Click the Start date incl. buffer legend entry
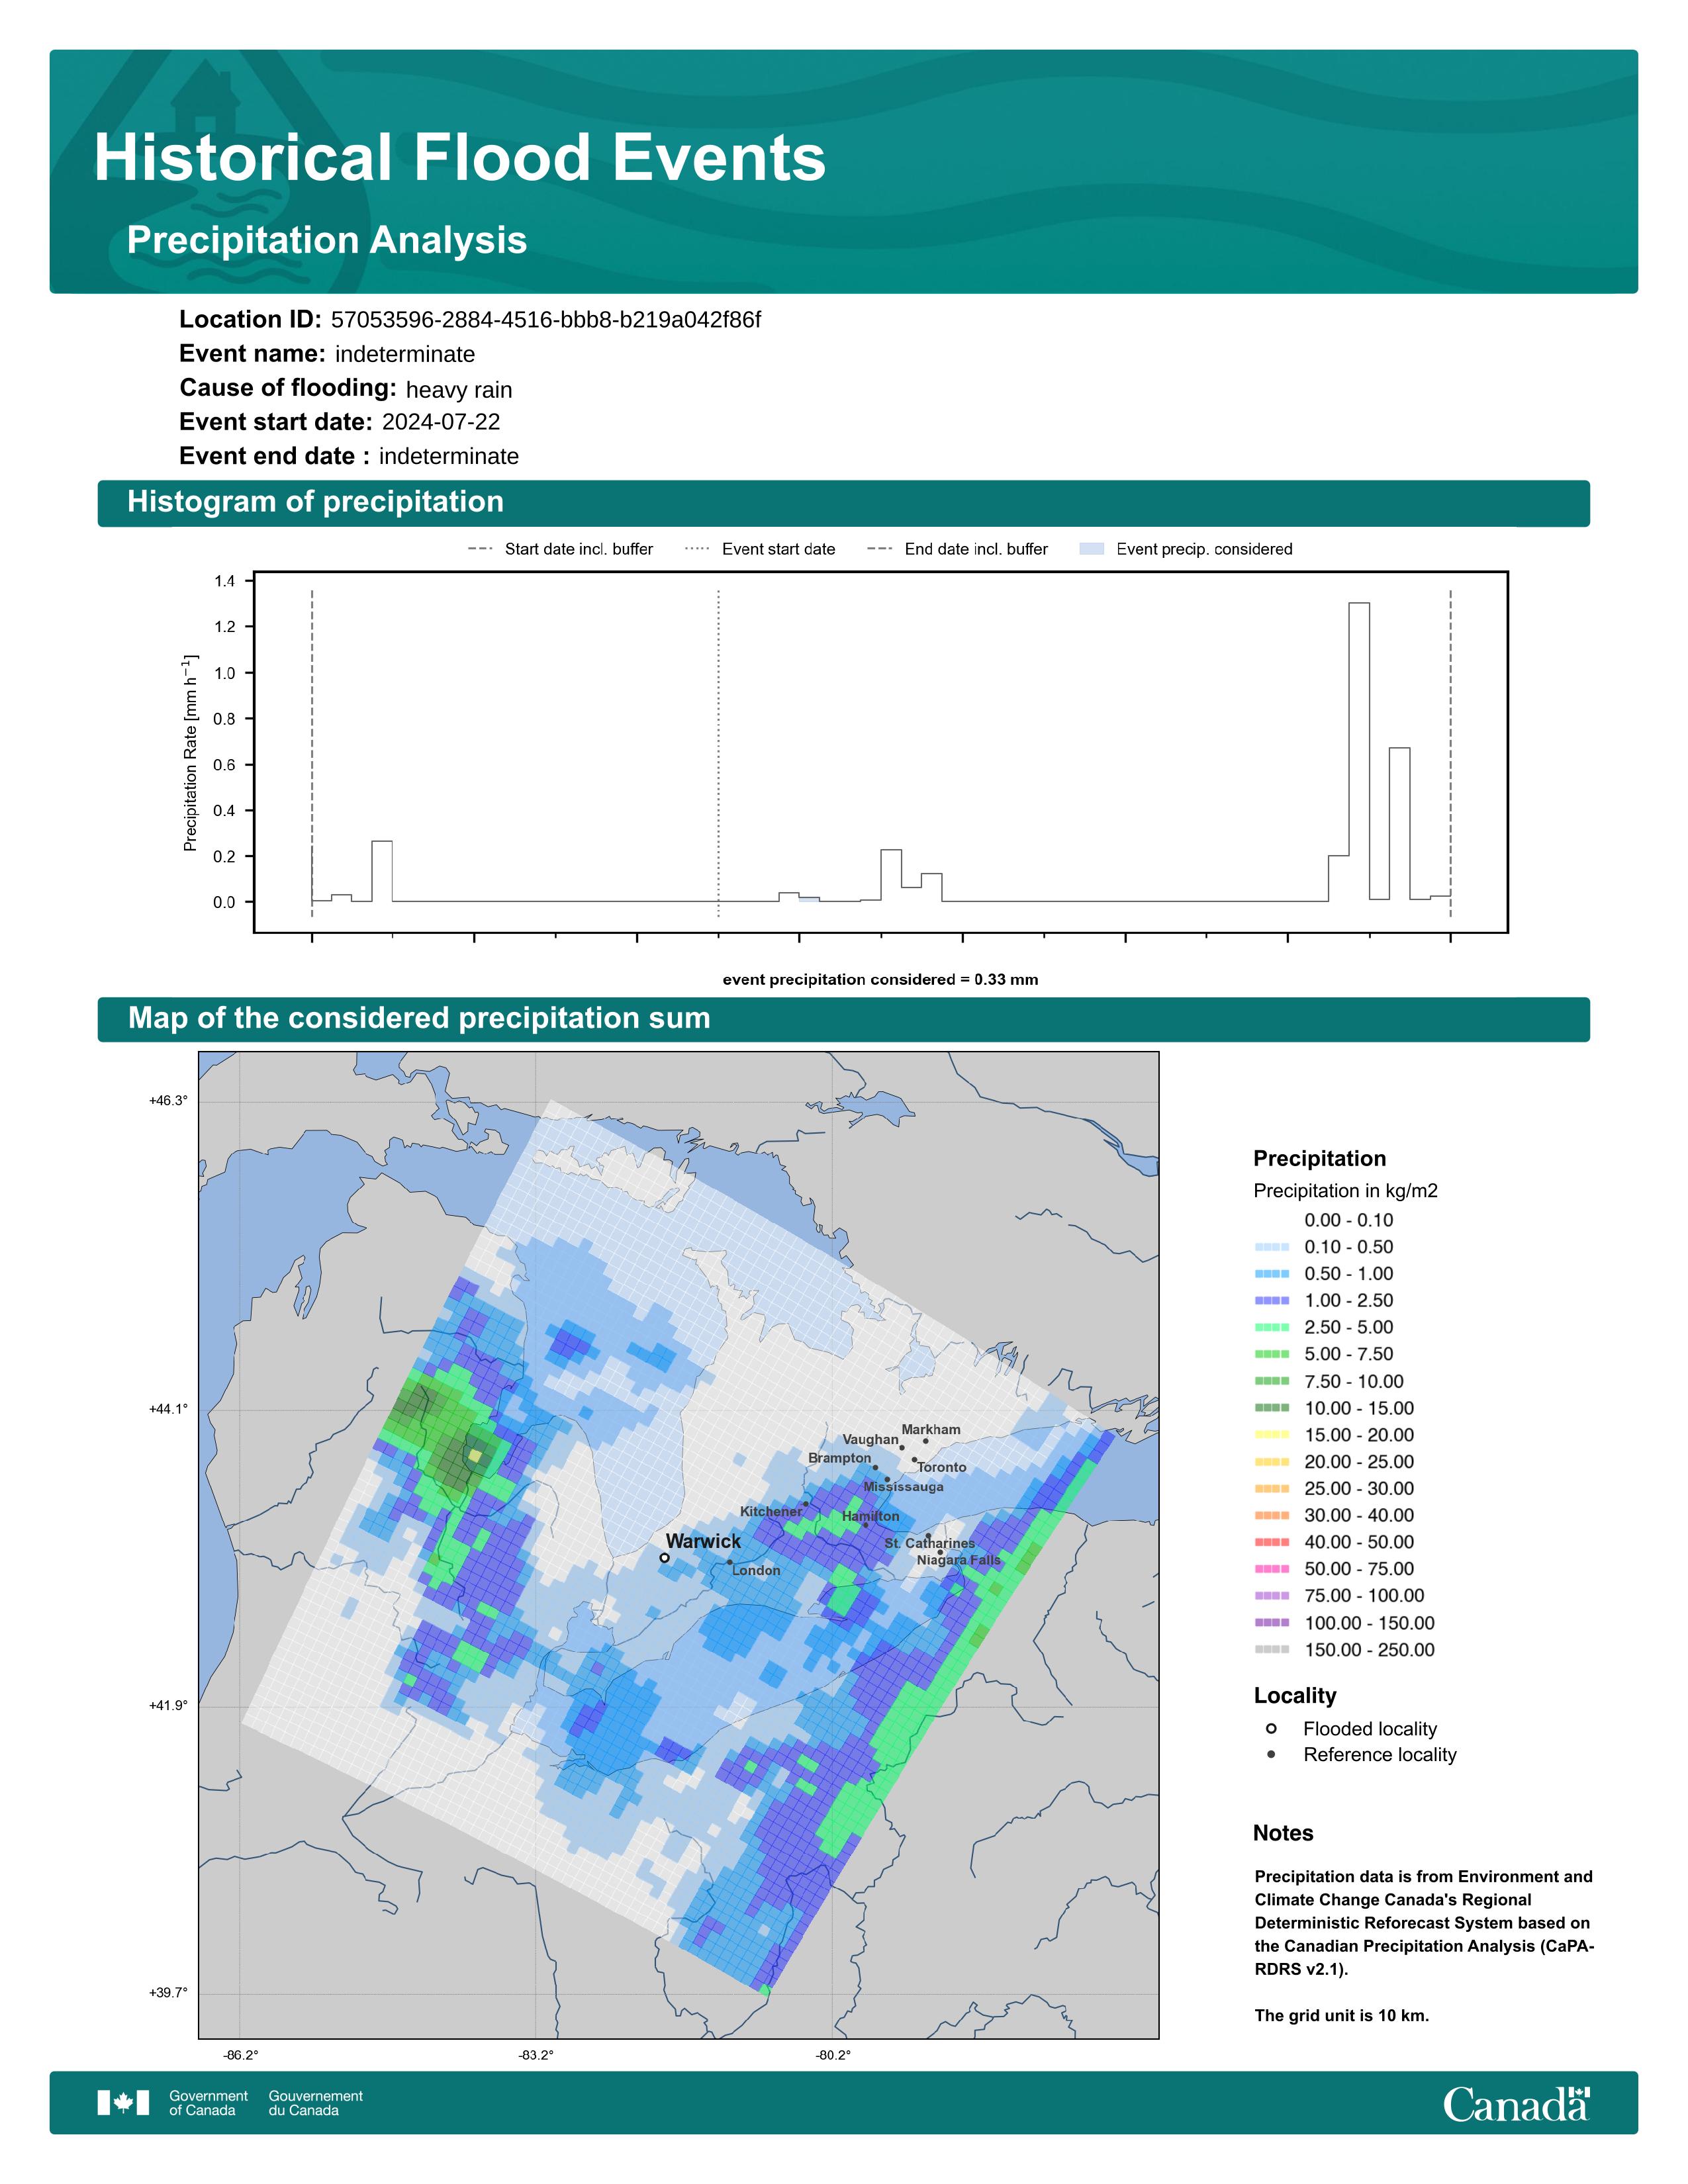This screenshot has width=1688, height=2184. pyautogui.click(x=560, y=549)
